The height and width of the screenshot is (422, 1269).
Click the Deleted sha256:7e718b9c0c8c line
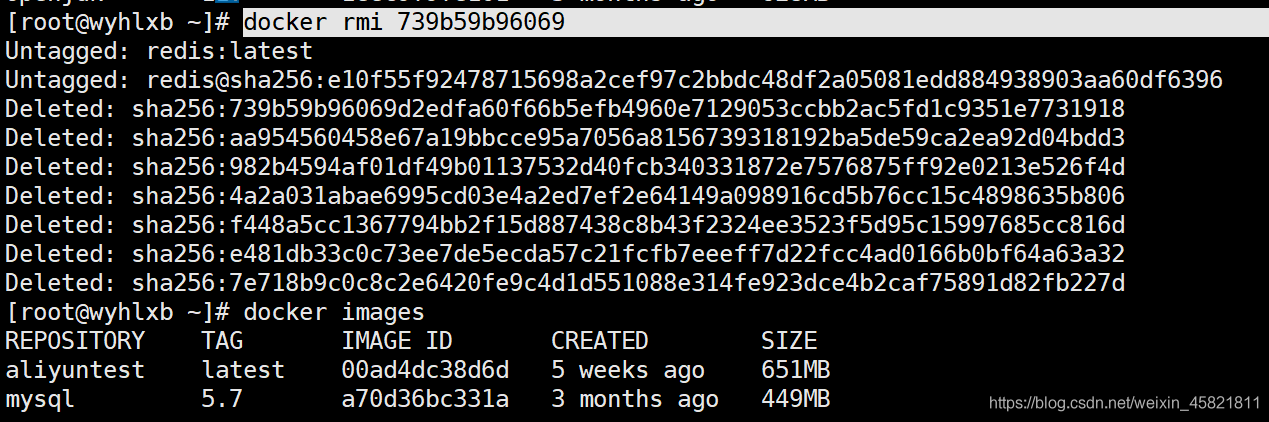click(x=565, y=283)
